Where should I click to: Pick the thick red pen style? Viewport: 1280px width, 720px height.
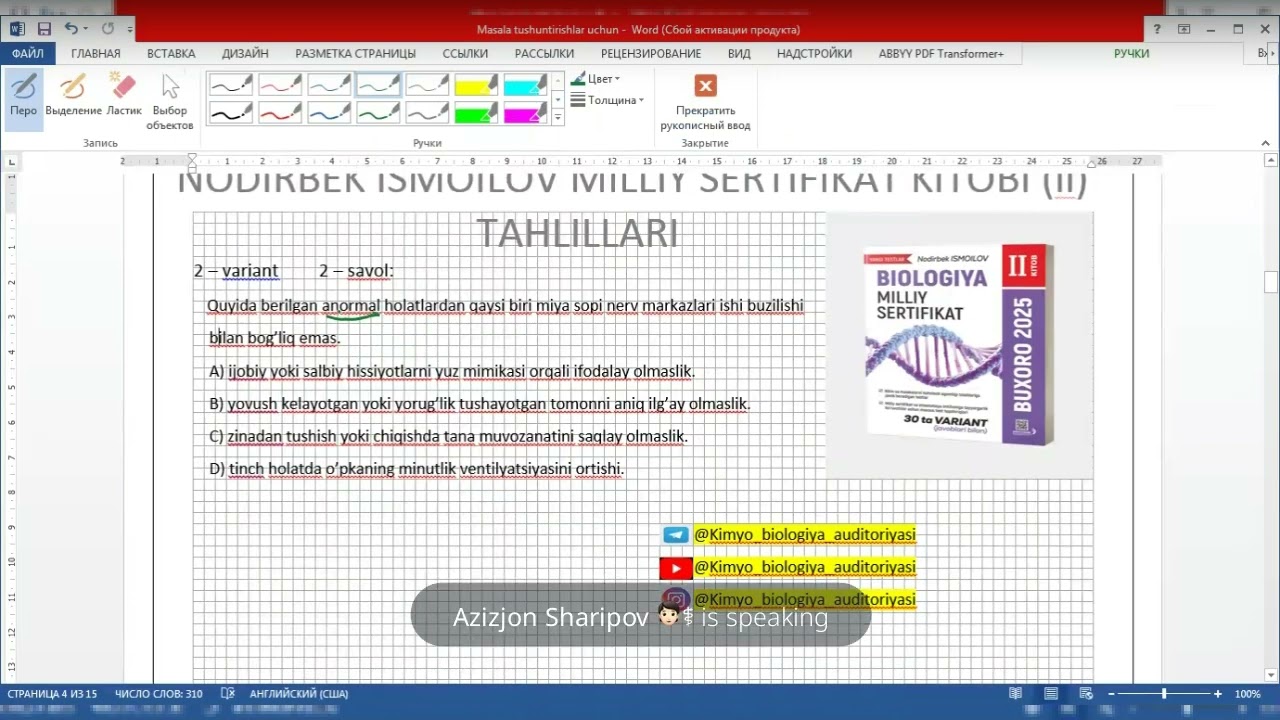(280, 112)
